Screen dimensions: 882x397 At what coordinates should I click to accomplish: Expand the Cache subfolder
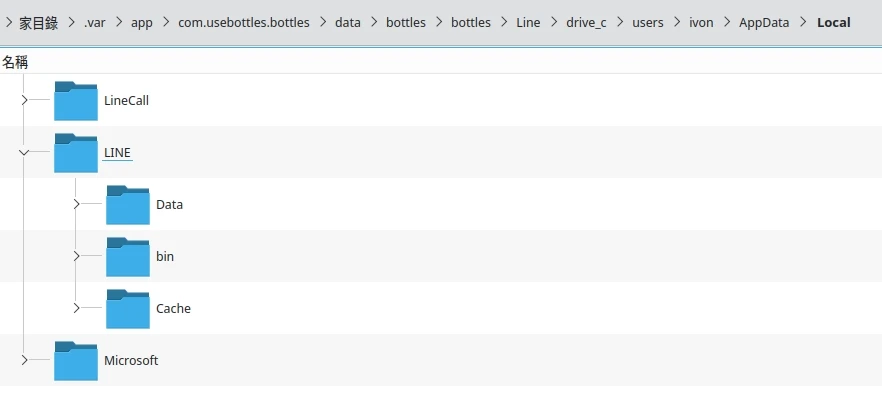[x=76, y=308]
